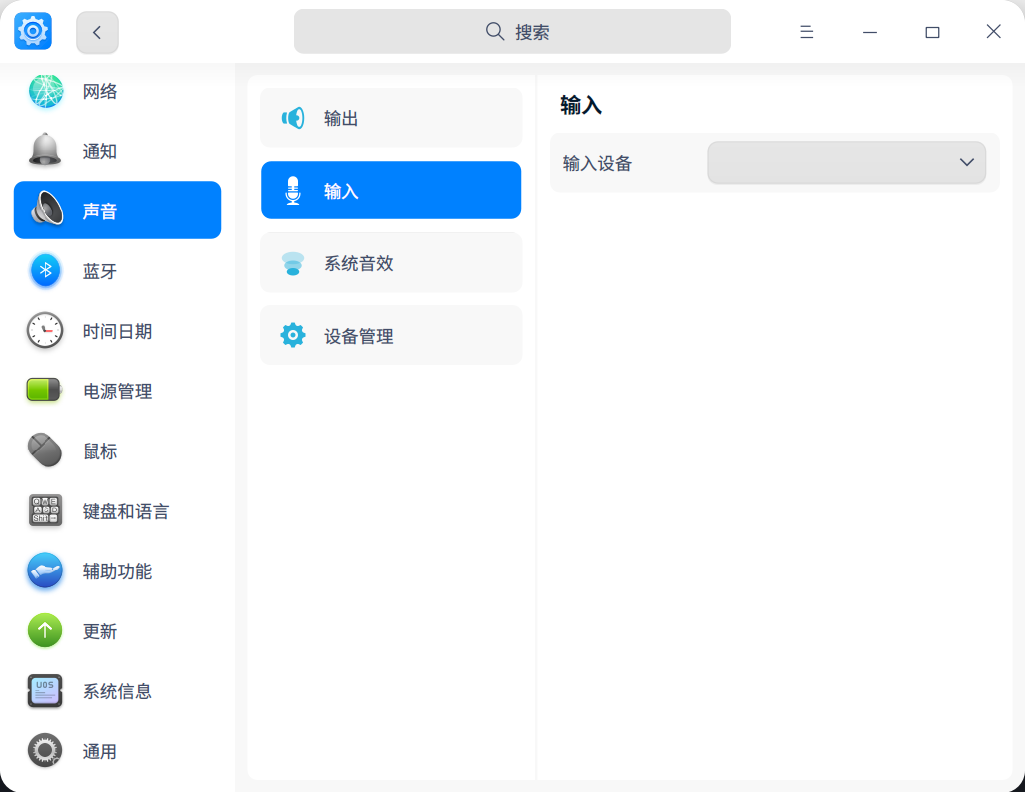Click the magnifier icon in search bar

[495, 31]
